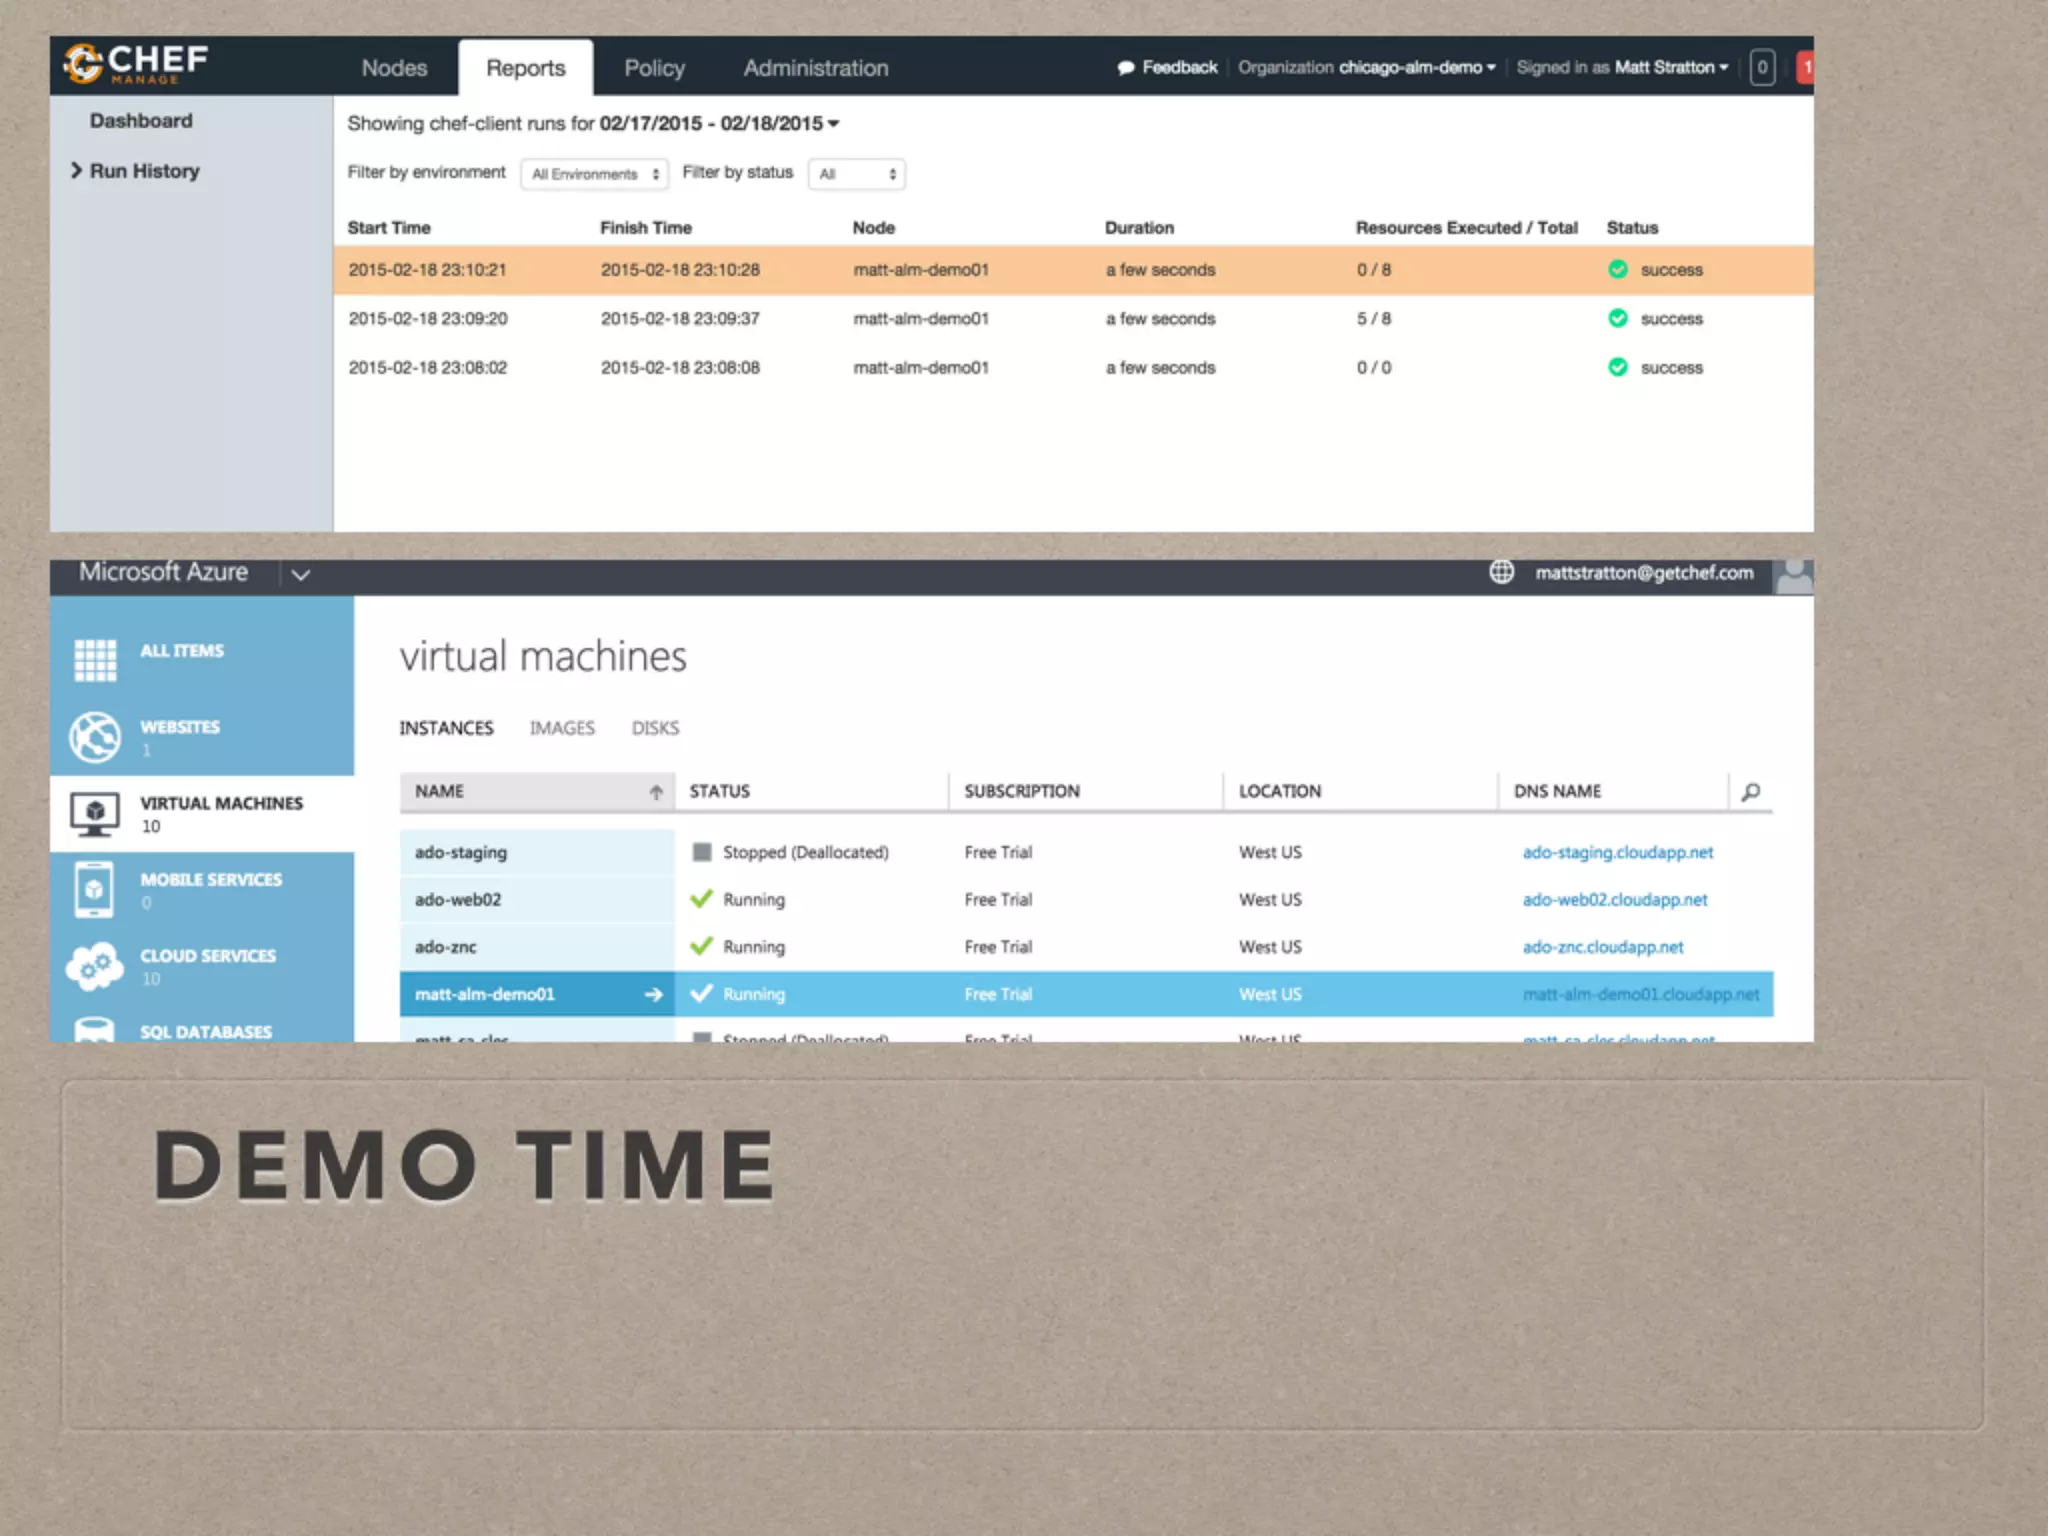Click success check icon for 23:10:21 run

point(1617,269)
